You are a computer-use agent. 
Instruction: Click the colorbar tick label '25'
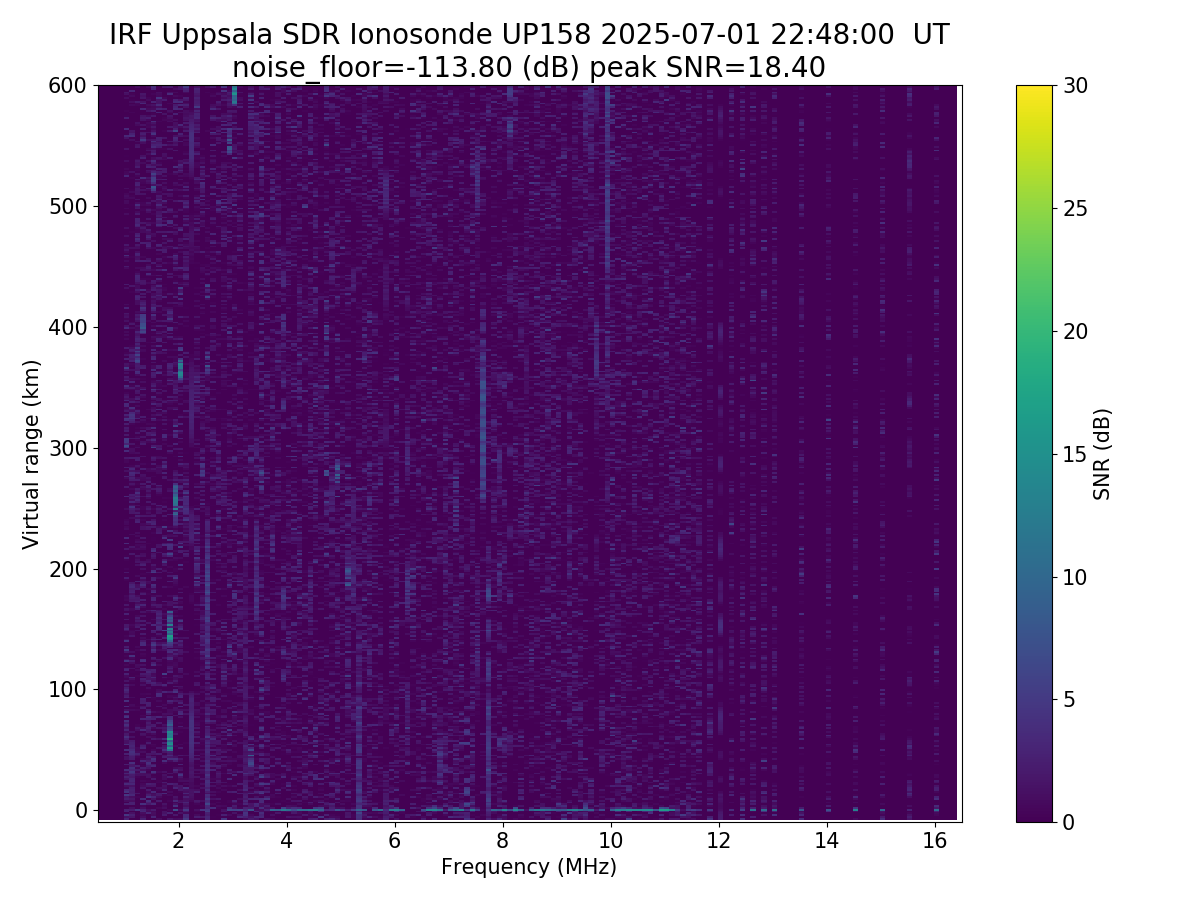(1077, 209)
